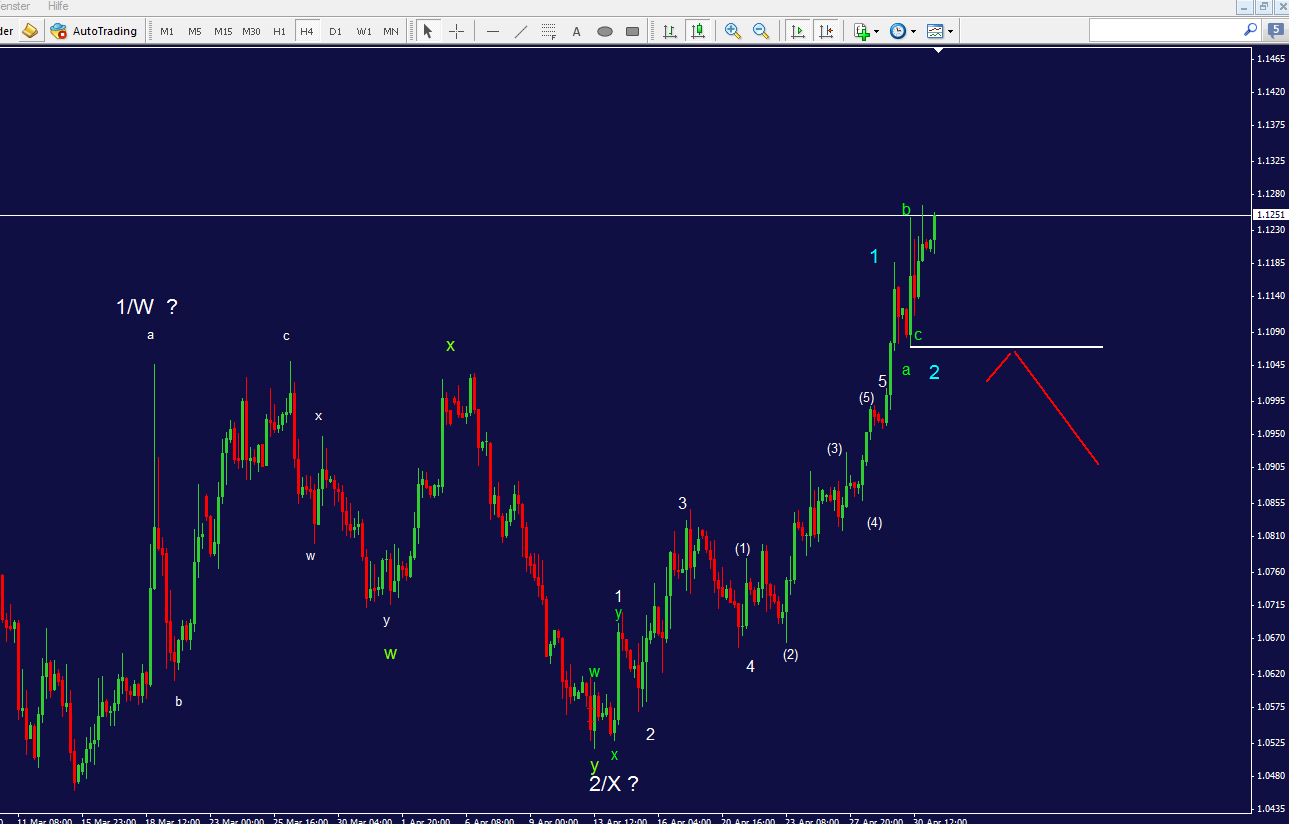Image resolution: width=1289 pixels, height=824 pixels.
Task: Select the Trendline drawing tool
Action: tap(521, 31)
